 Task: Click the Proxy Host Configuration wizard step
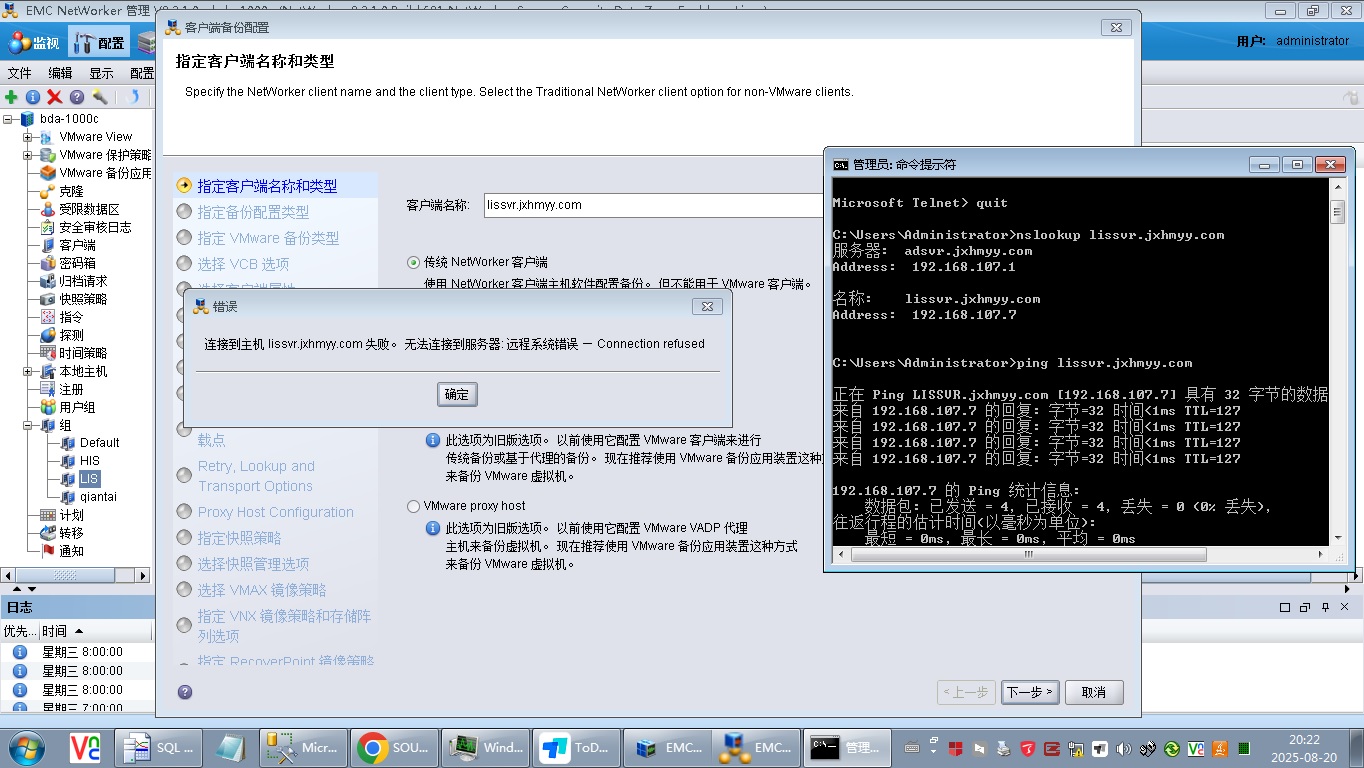pos(275,512)
